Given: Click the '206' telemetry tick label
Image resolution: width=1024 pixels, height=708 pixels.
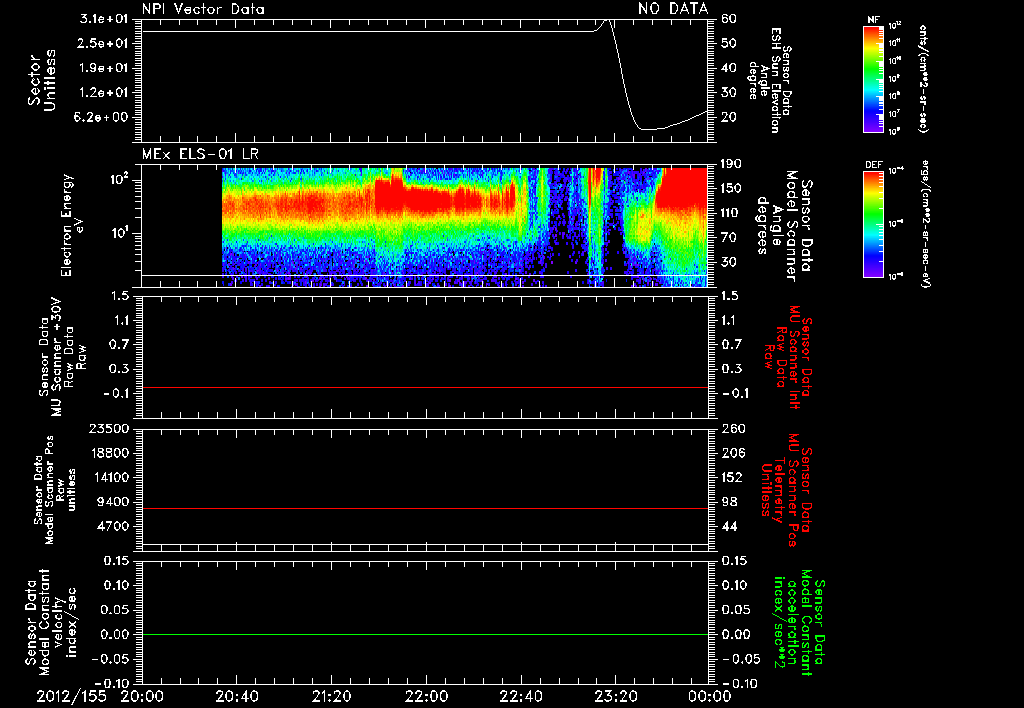Looking at the screenshot, I should (733, 453).
